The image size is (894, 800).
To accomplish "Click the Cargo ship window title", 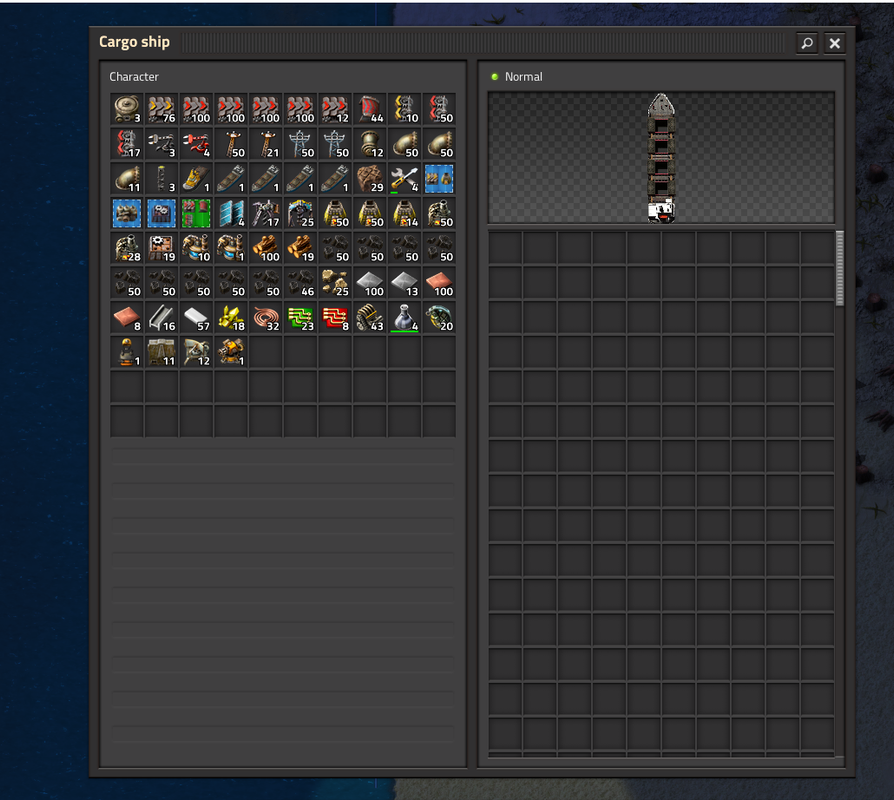I will [134, 42].
